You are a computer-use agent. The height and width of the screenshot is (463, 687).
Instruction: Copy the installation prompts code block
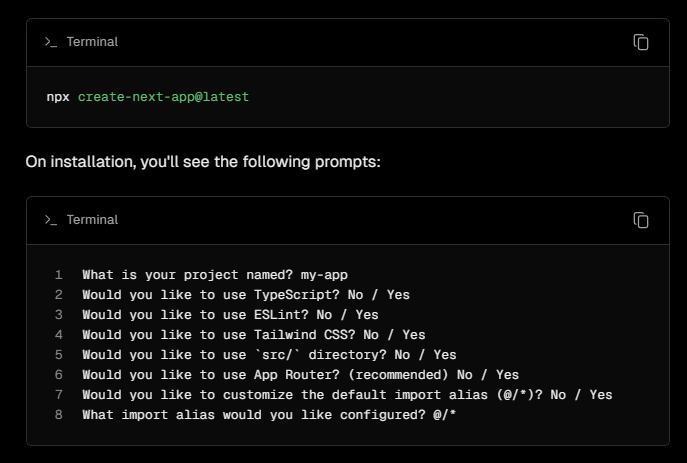[641, 220]
